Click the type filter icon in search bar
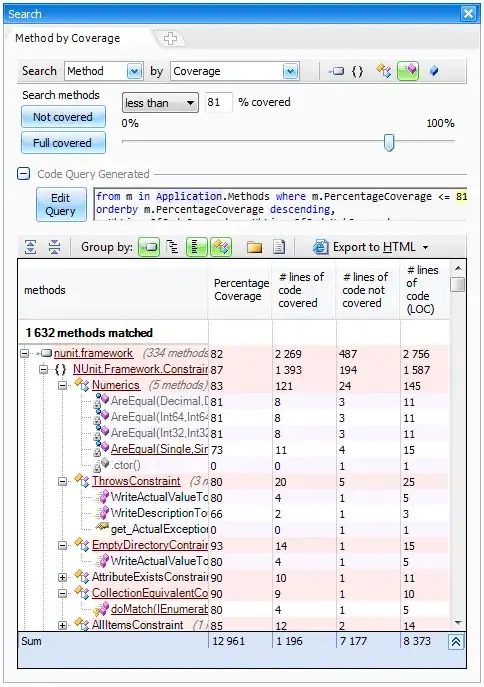Image resolution: width=484 pixels, height=687 pixels. [383, 71]
